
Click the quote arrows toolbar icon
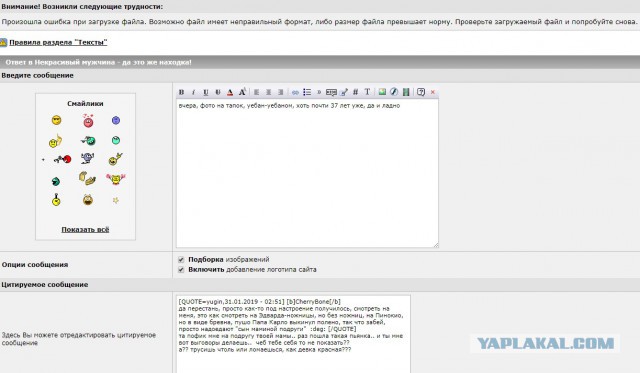[319, 92]
